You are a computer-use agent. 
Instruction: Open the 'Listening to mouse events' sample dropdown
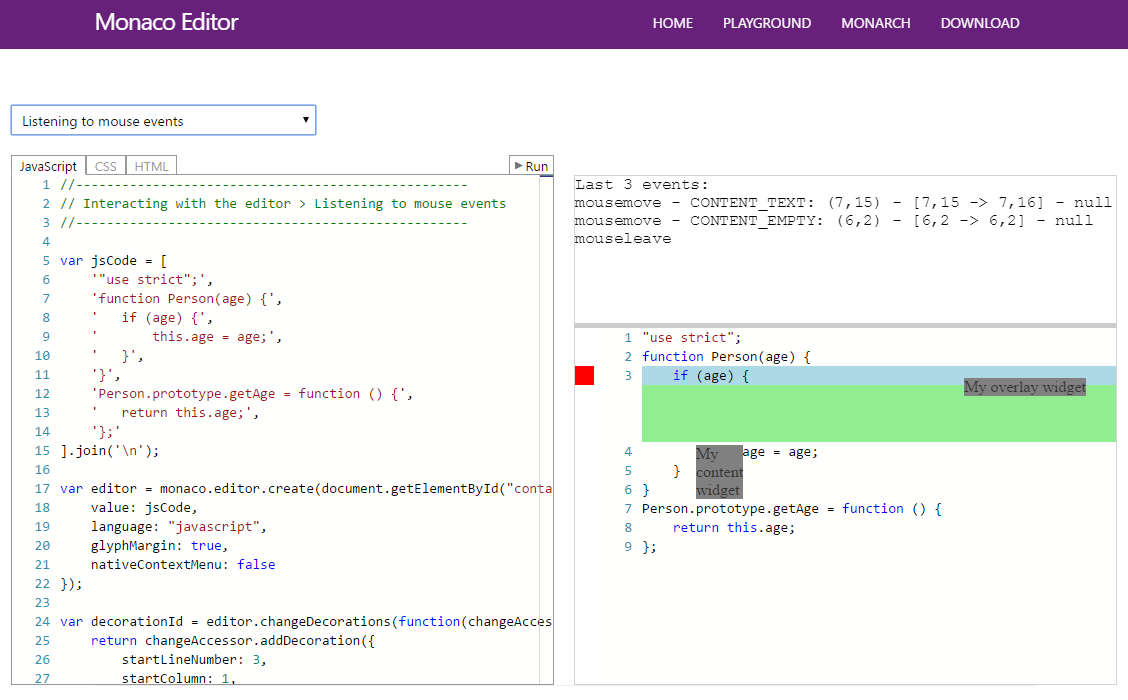pyautogui.click(x=163, y=120)
